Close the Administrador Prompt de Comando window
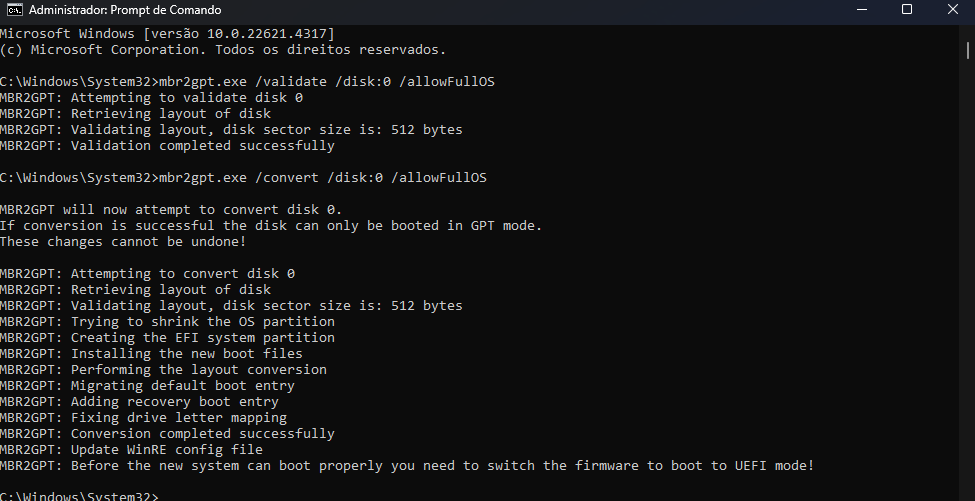This screenshot has height=501, width=975. pyautogui.click(x=953, y=9)
